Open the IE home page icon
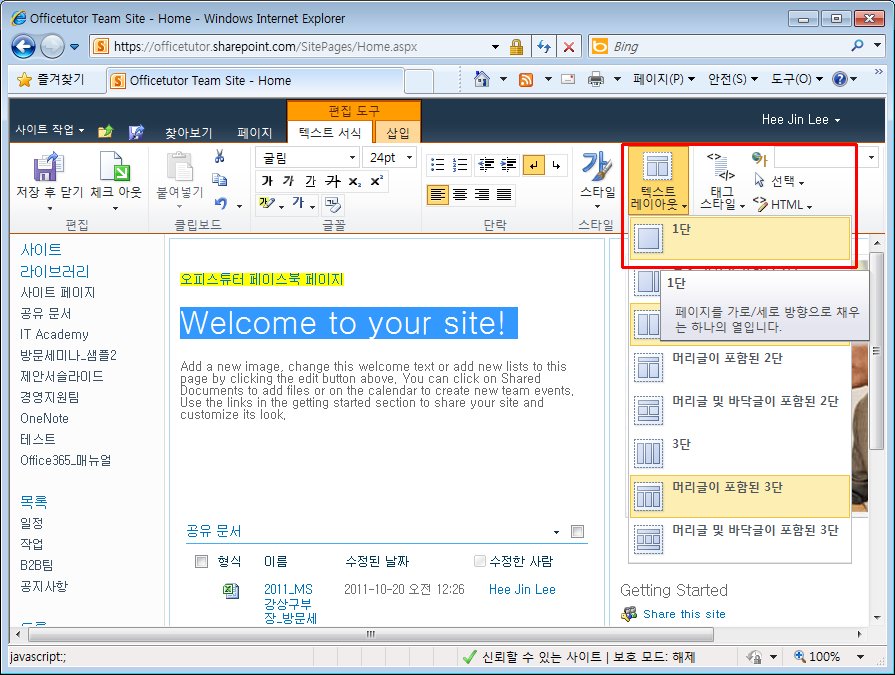895x675 pixels. 482,79
